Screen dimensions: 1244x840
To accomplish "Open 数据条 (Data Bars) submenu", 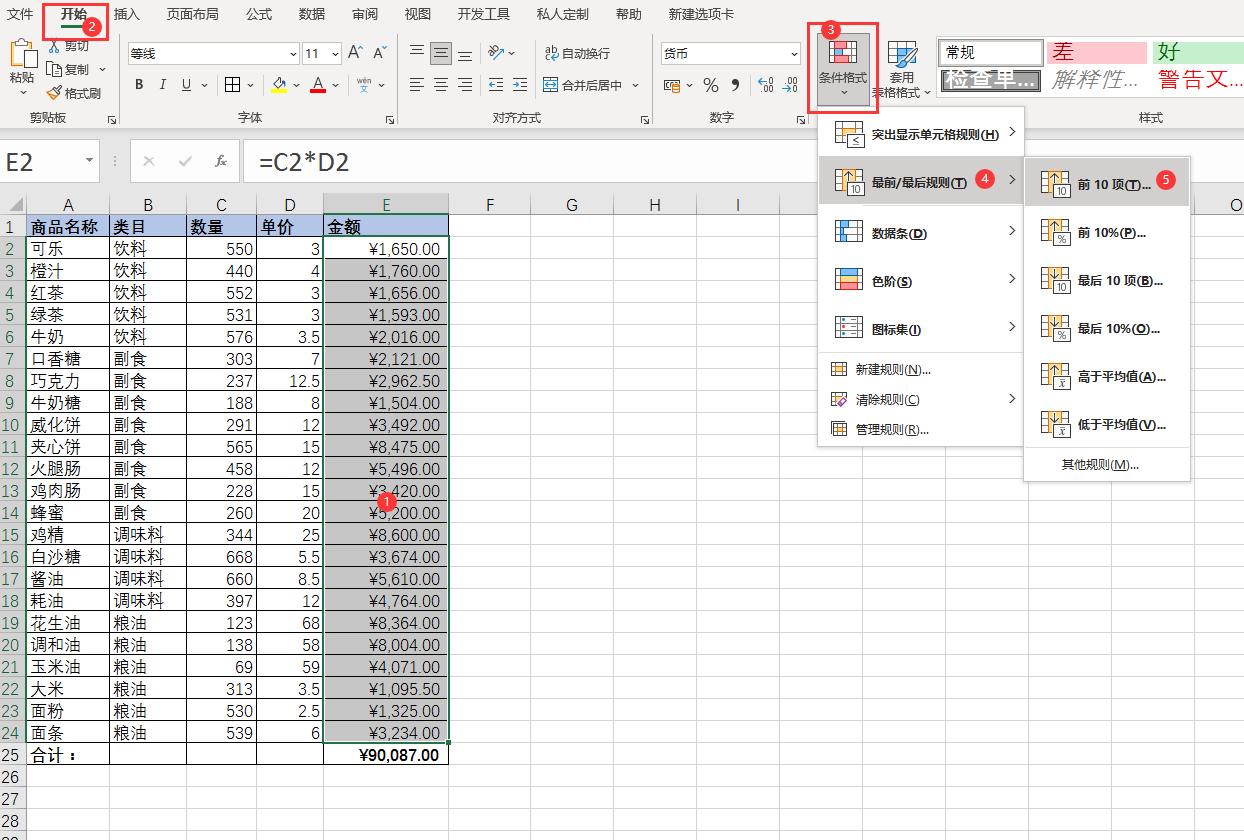I will pyautogui.click(x=921, y=233).
